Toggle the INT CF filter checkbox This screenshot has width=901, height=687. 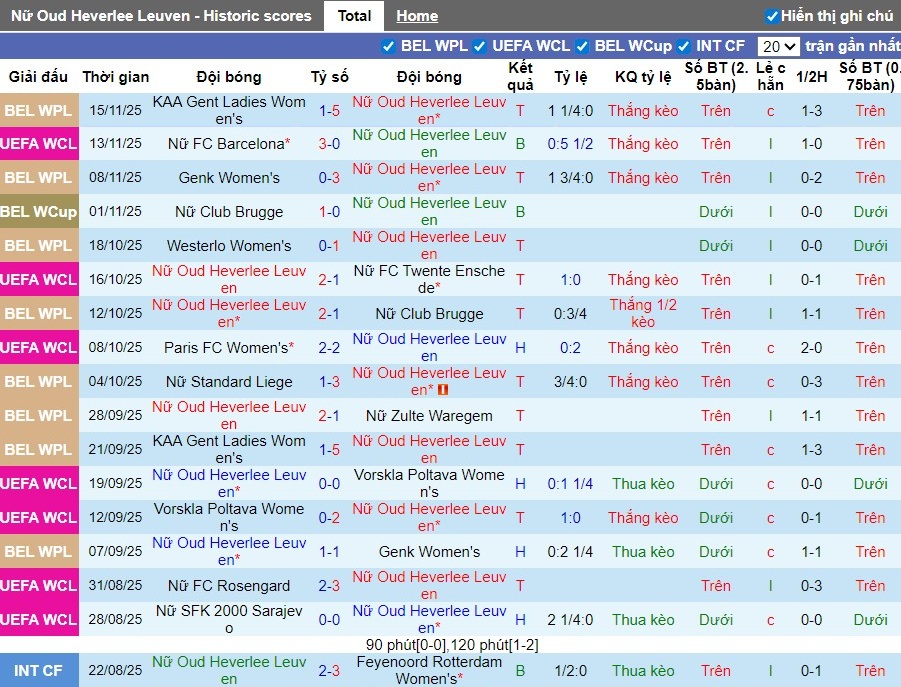pyautogui.click(x=684, y=46)
